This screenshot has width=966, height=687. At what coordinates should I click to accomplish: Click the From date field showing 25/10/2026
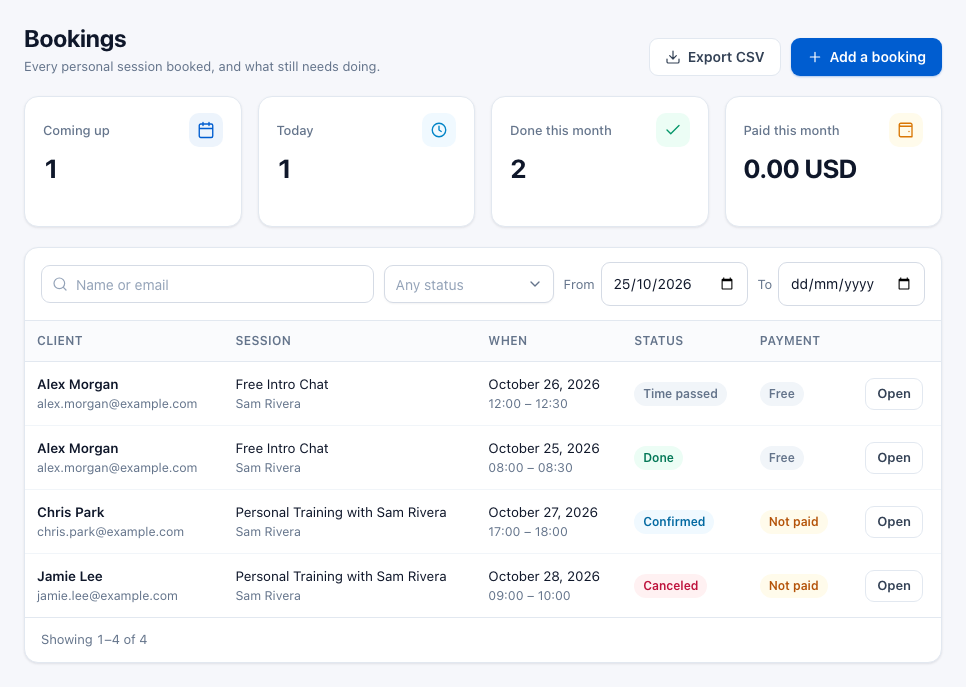(x=674, y=284)
